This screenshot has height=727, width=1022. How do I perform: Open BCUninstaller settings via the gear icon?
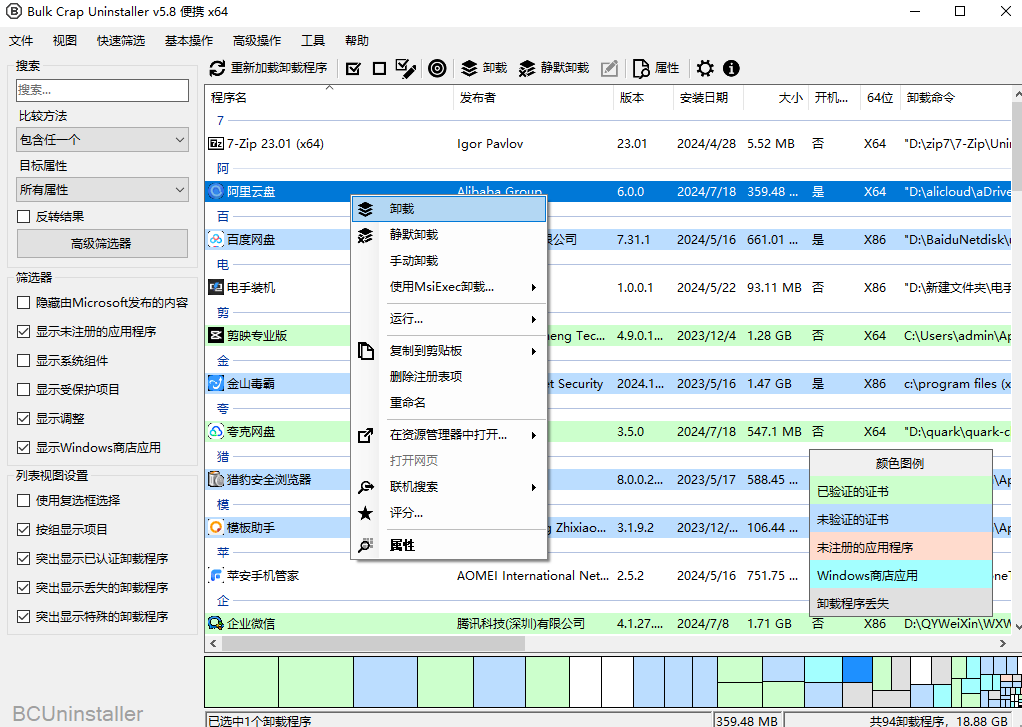705,69
